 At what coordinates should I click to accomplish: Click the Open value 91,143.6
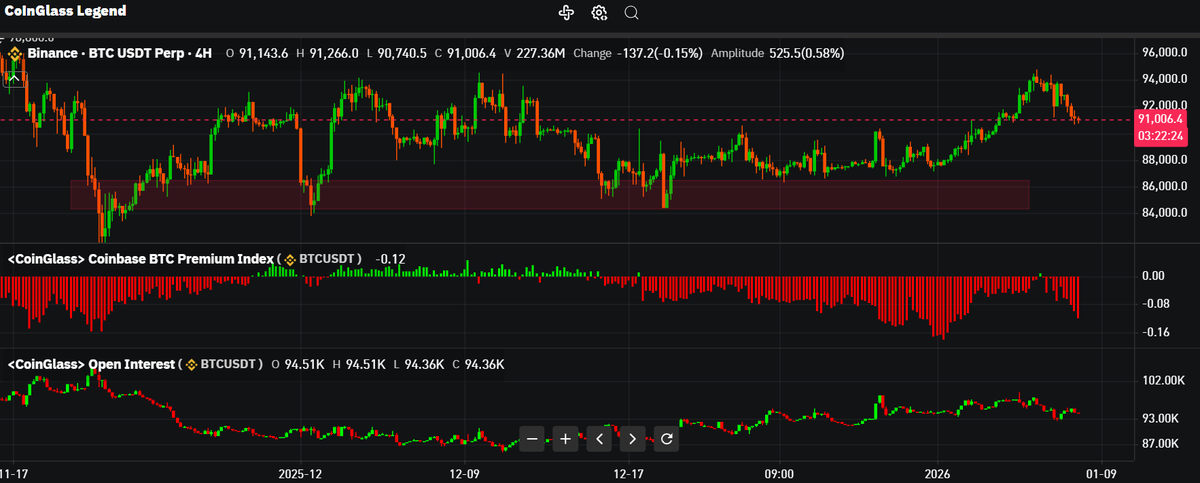point(266,53)
